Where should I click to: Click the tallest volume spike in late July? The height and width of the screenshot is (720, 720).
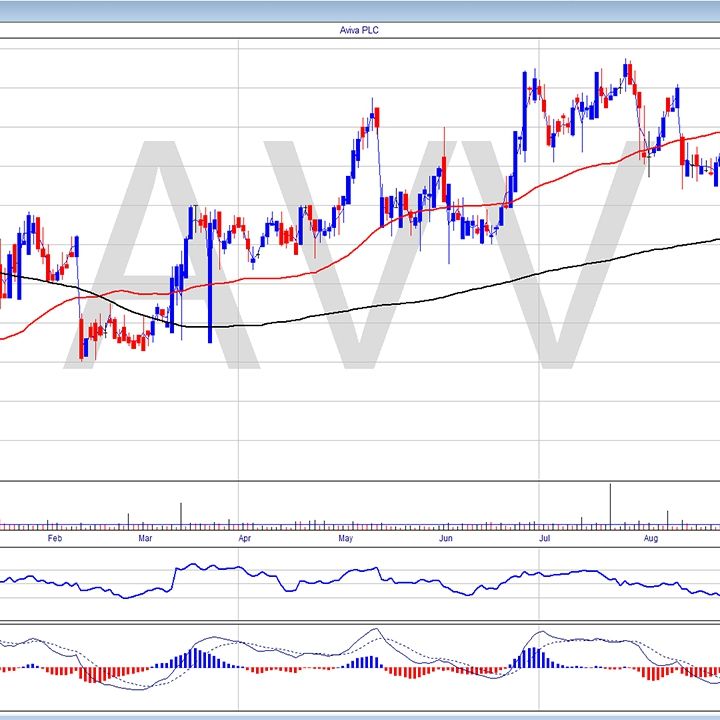(609, 505)
